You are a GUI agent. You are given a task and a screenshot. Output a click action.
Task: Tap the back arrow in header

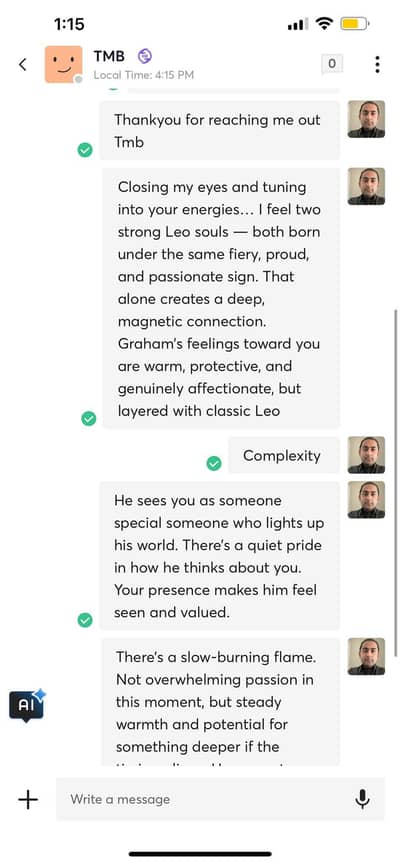pyautogui.click(x=23, y=64)
